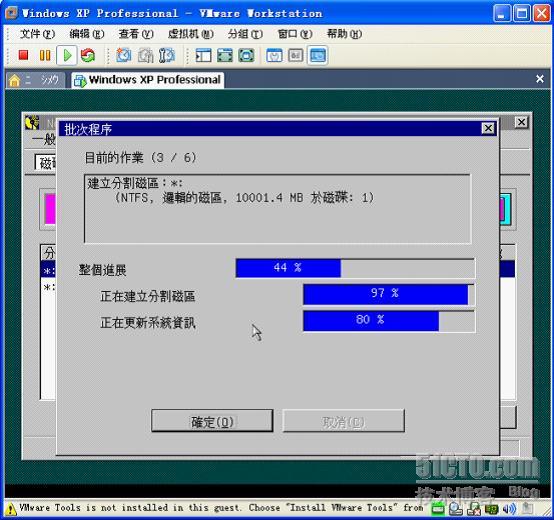The image size is (554, 520).
Task: Open the 文件 (F) menu
Action: [x=37, y=34]
